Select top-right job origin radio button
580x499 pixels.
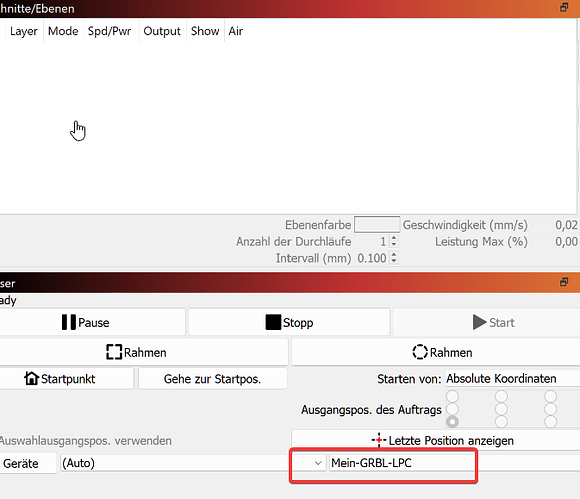pos(550,396)
